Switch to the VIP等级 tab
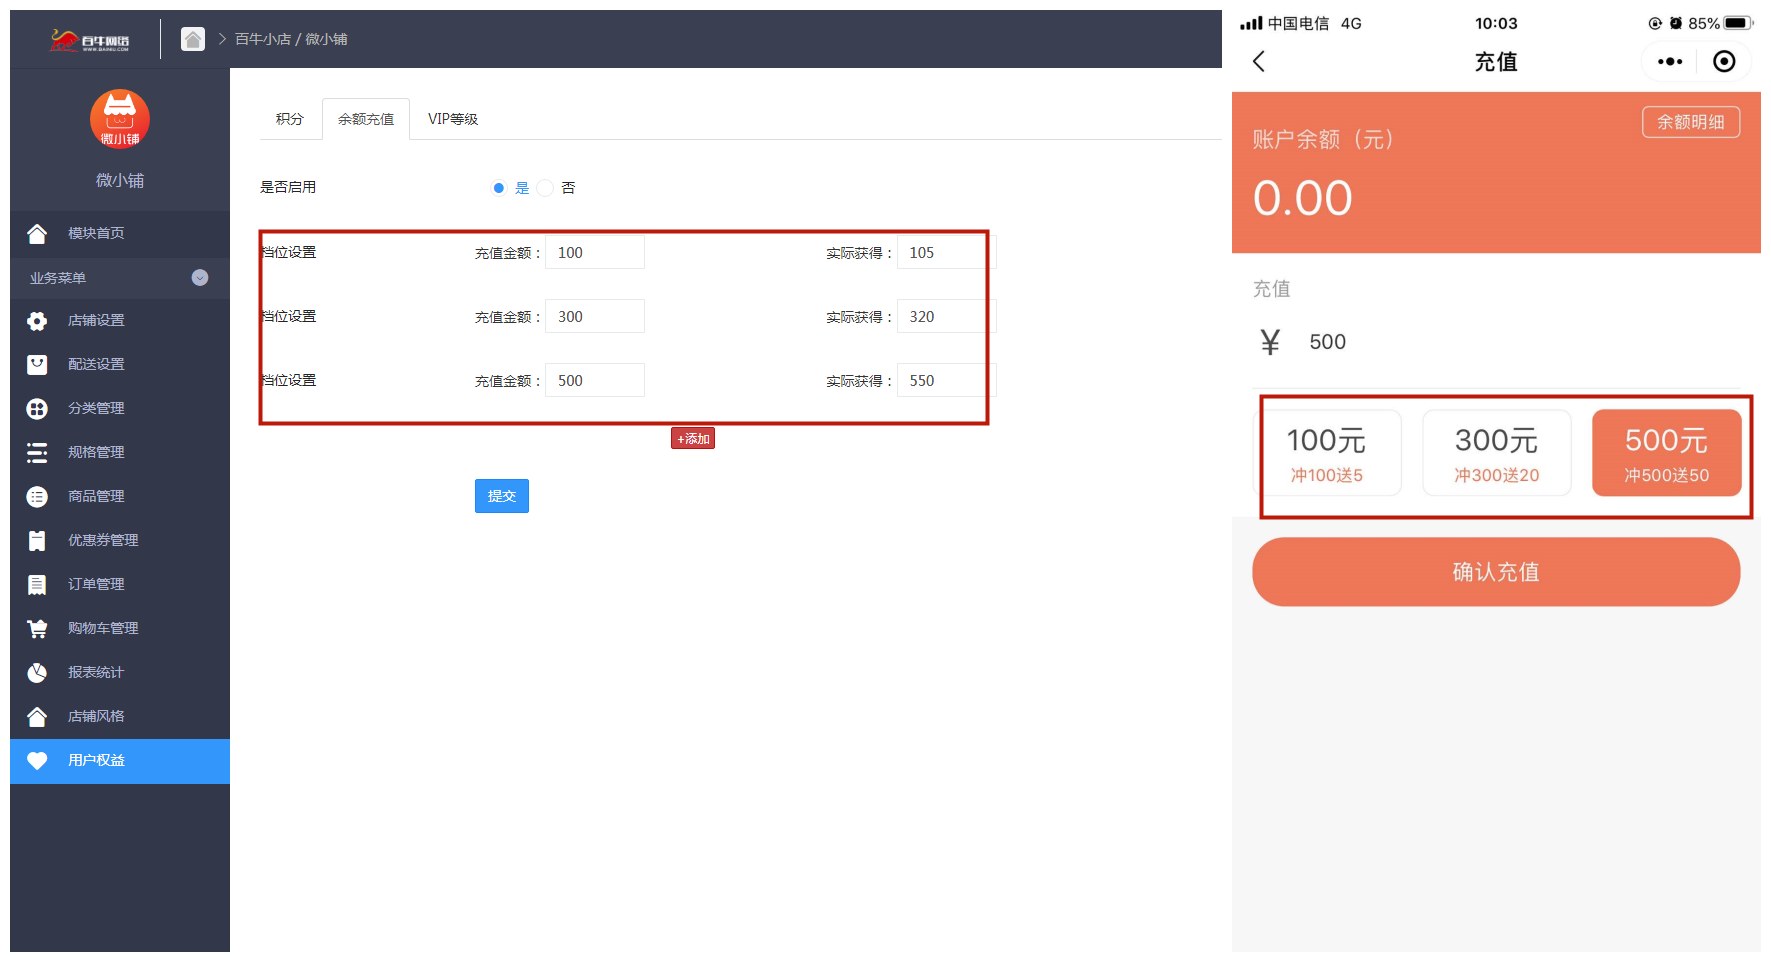 (x=453, y=119)
